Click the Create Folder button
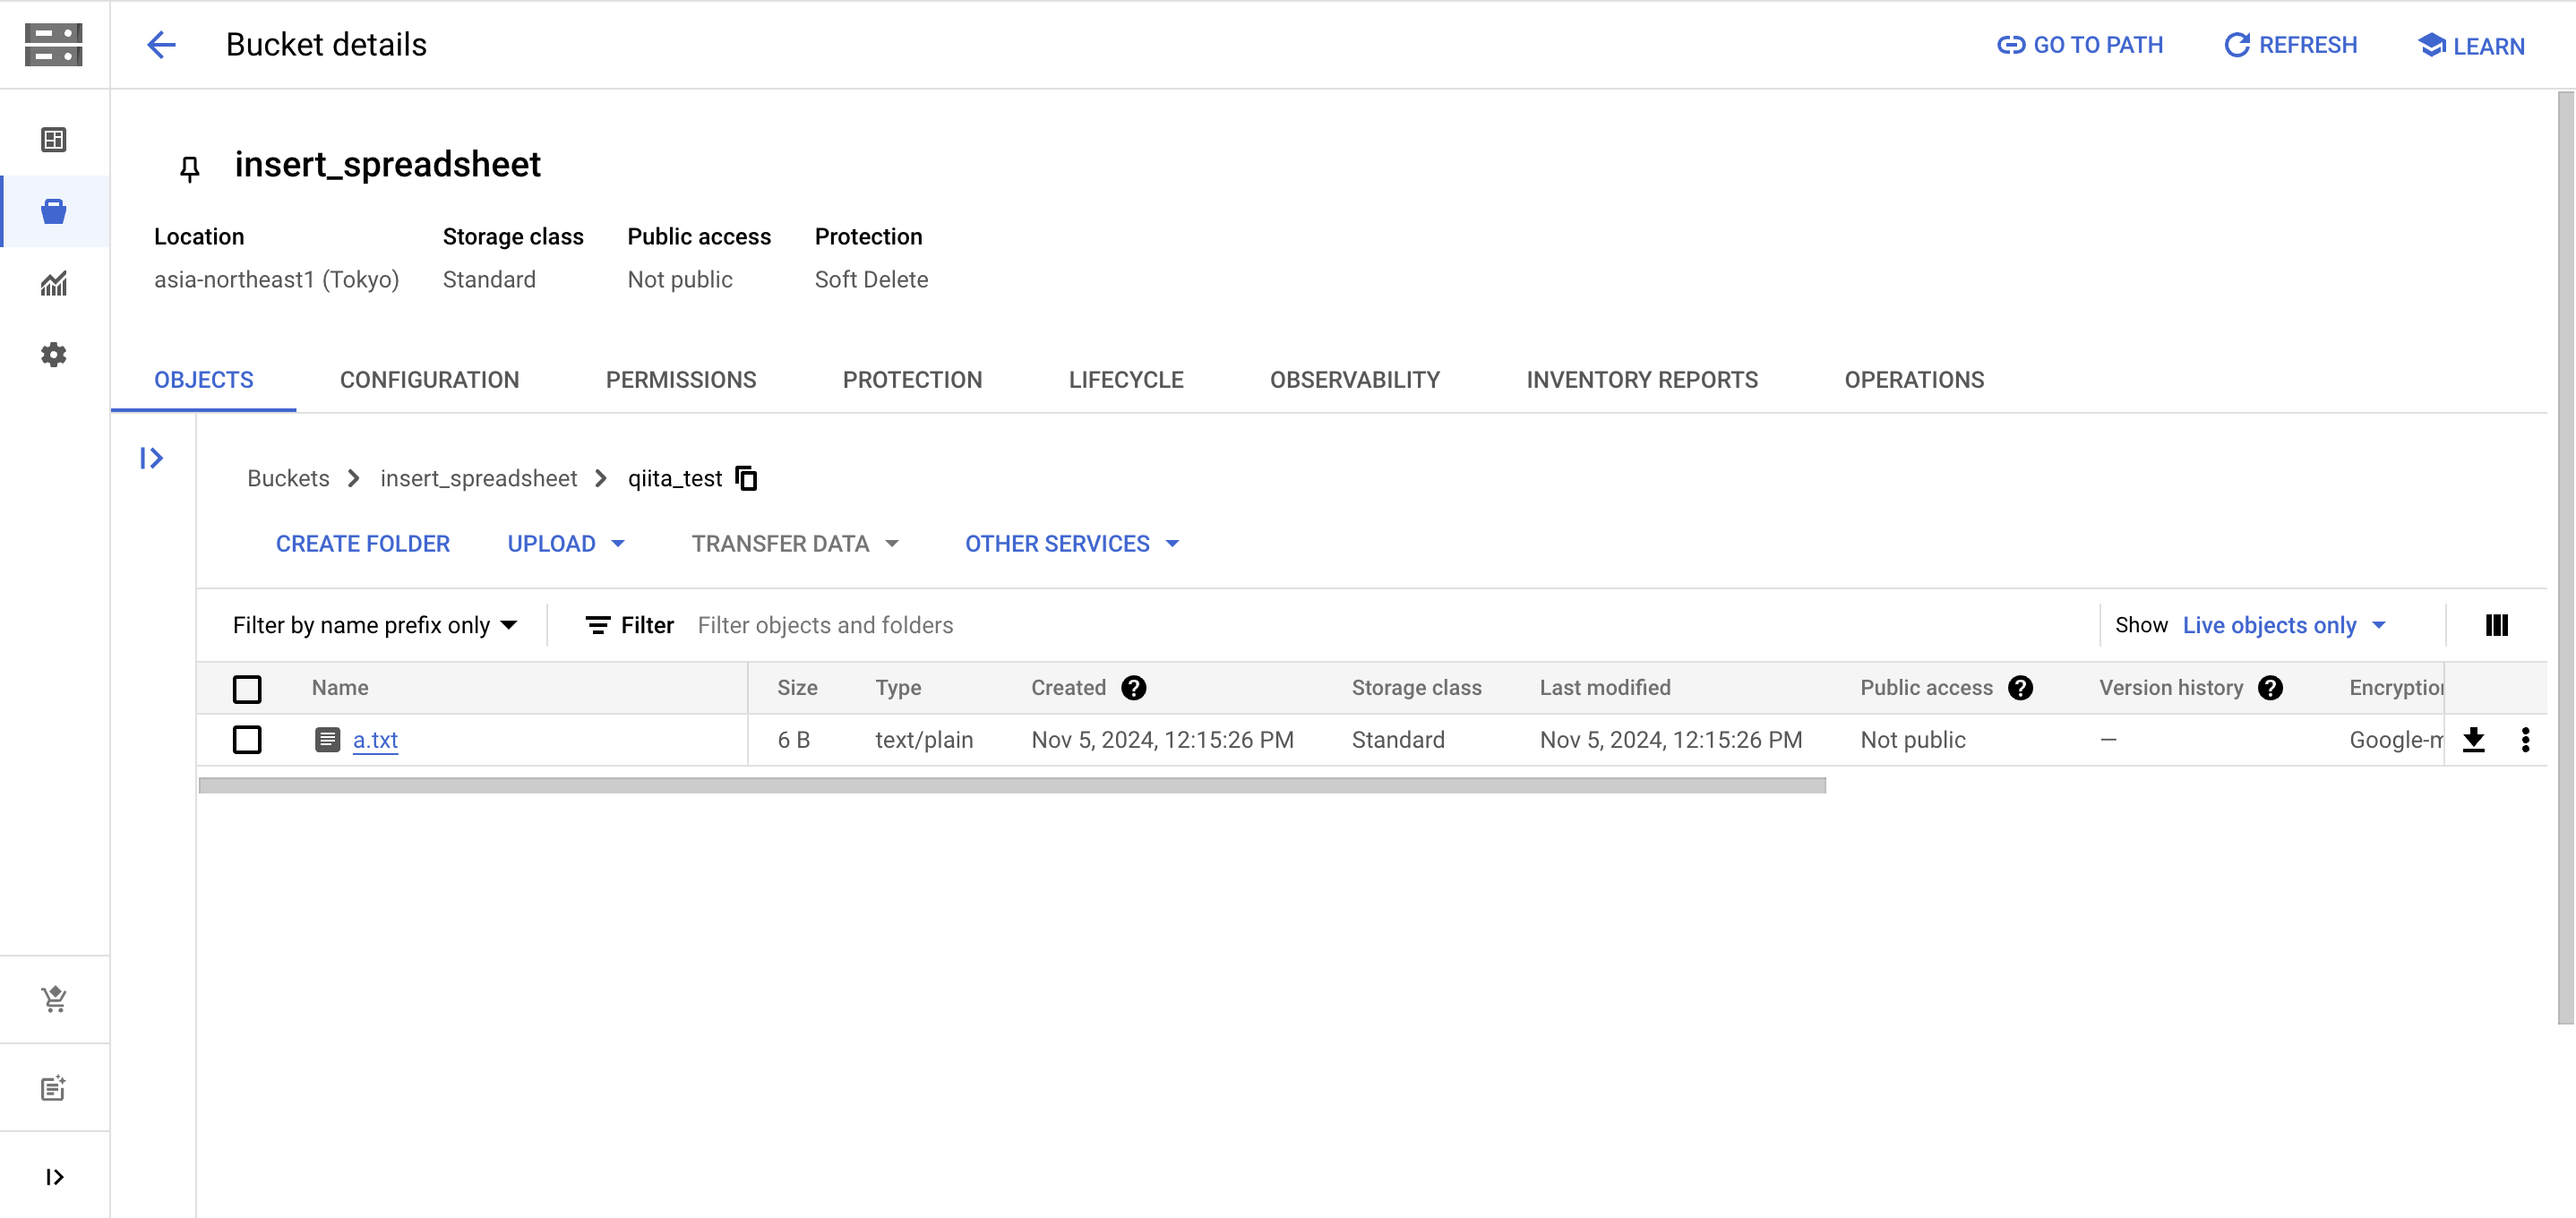Viewport: 2576px width, 1218px height. [x=362, y=543]
